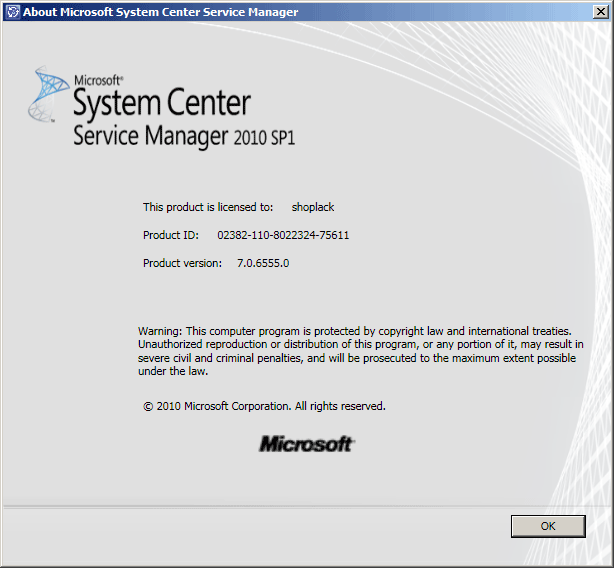Click the System Center logo graphic

[x=48, y=94]
